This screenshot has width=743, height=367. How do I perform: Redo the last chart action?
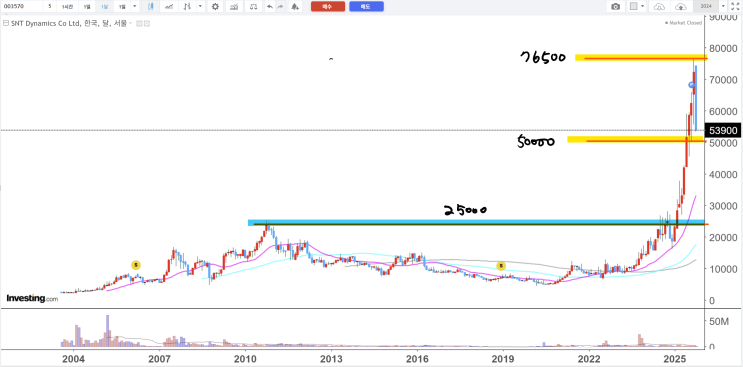tap(281, 7)
